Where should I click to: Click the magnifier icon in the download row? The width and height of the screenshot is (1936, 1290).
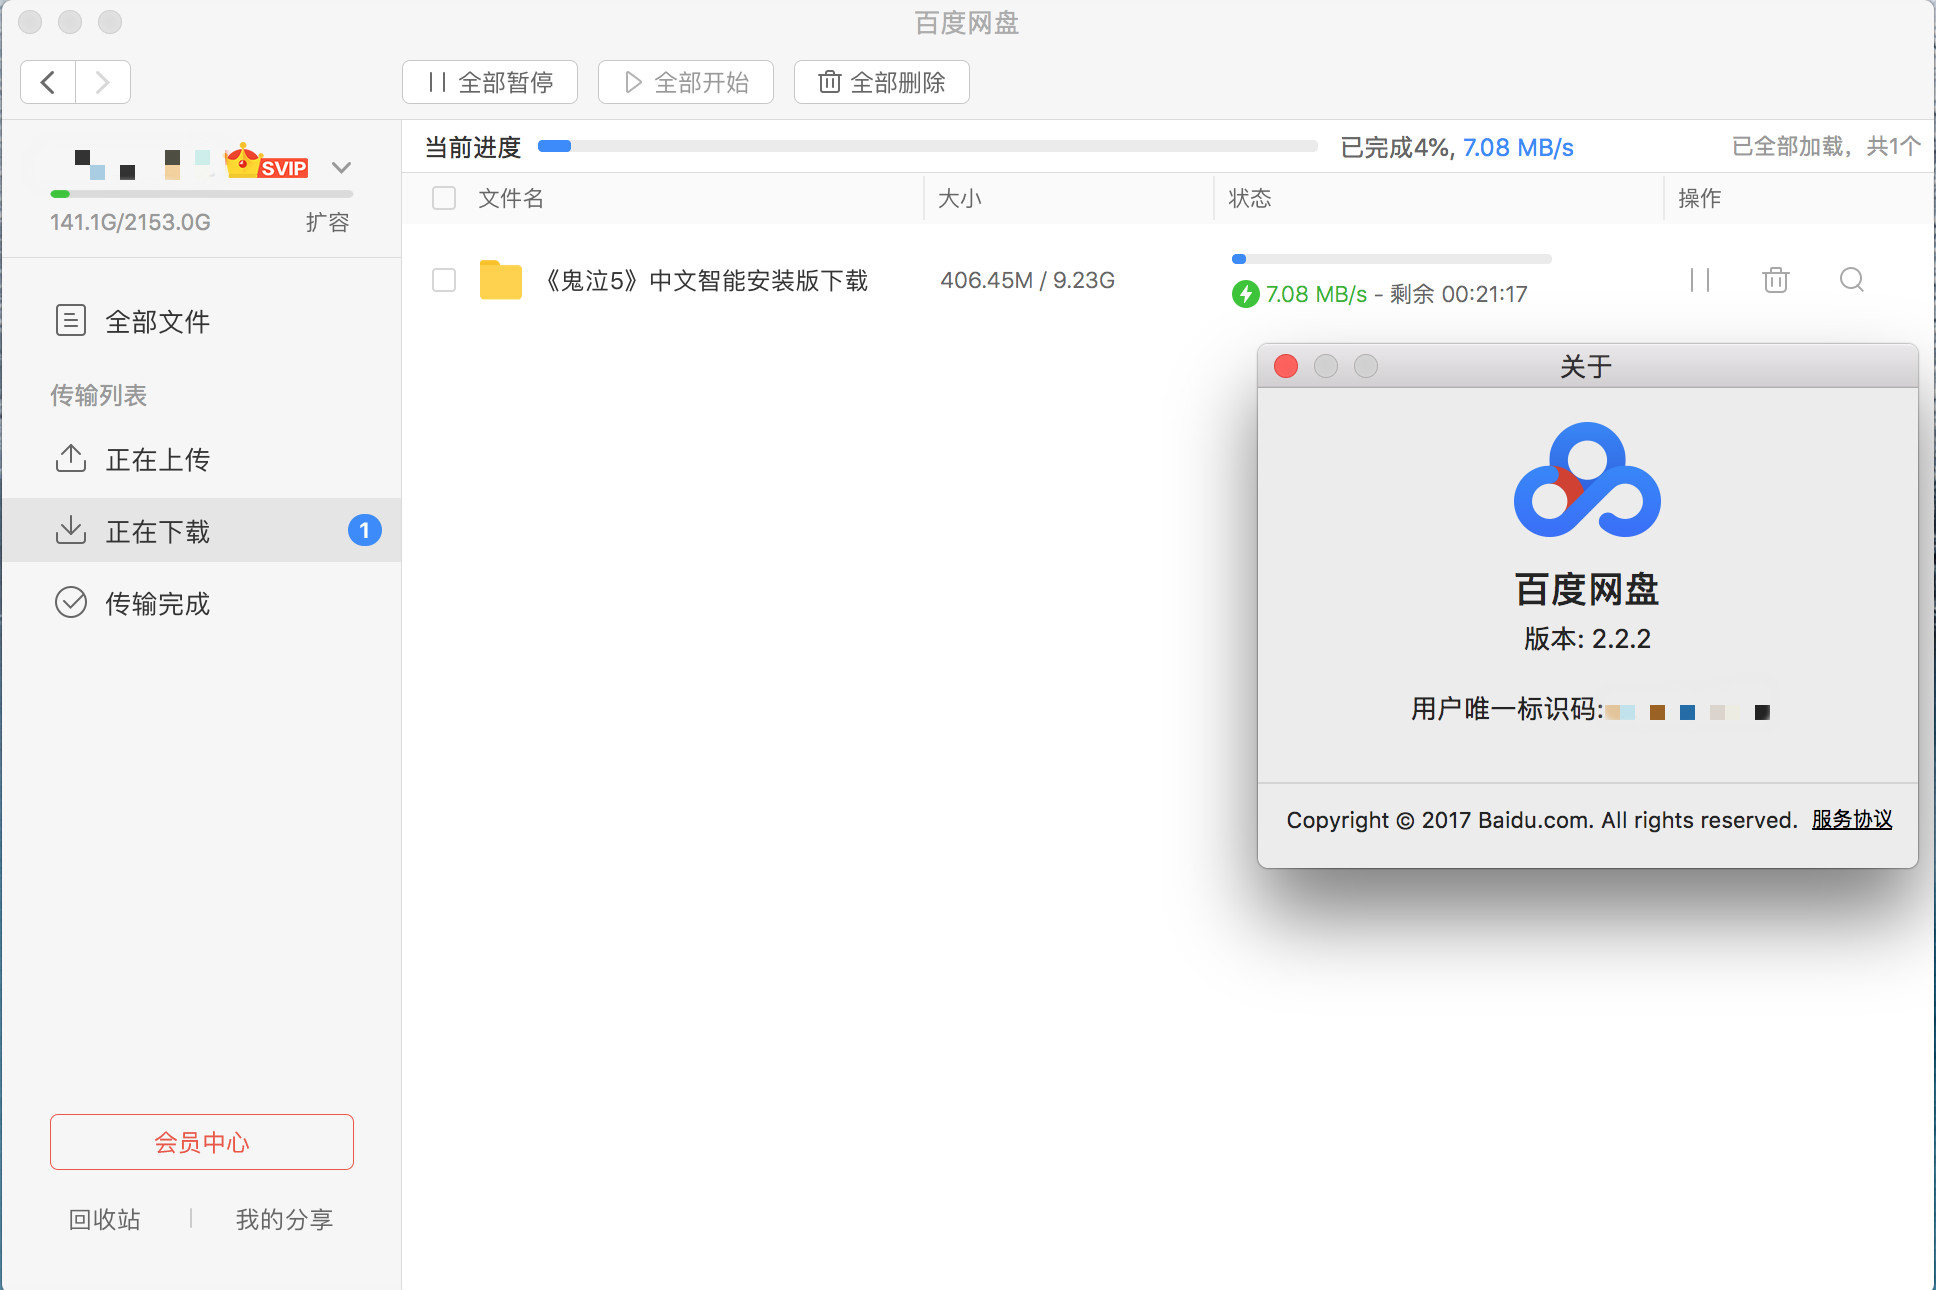tap(1852, 280)
